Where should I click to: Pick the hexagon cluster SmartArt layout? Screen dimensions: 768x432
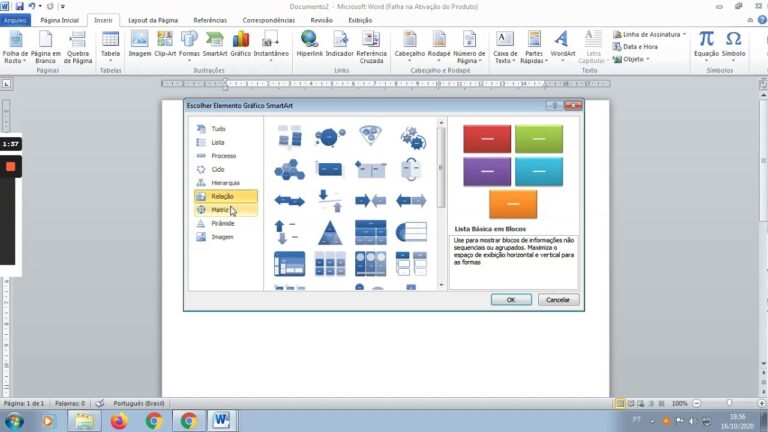pyautogui.click(x=289, y=169)
